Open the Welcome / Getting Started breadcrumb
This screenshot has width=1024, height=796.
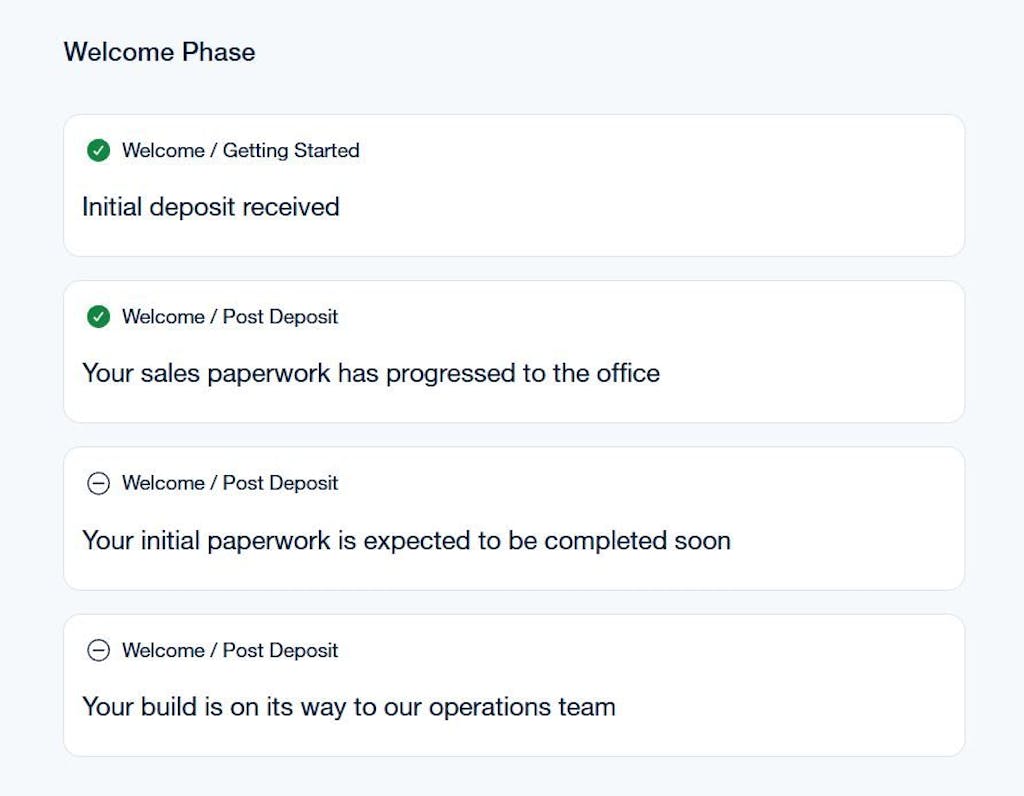pyautogui.click(x=240, y=151)
